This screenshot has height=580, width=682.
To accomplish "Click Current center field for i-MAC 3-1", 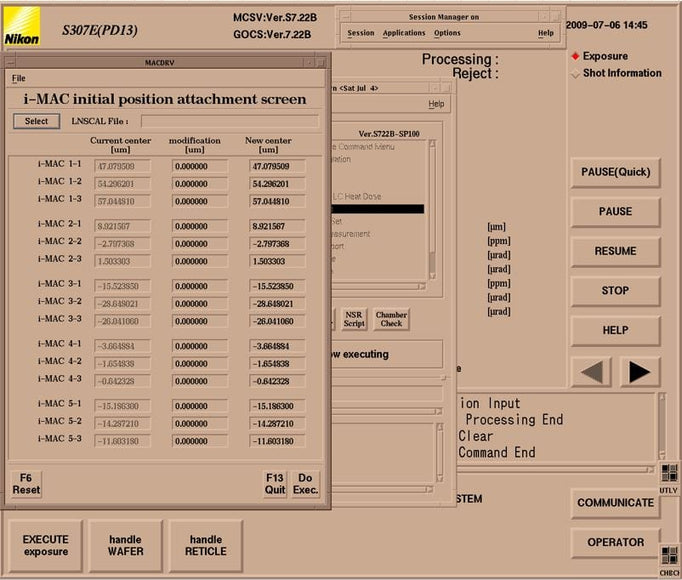I will 122,286.
